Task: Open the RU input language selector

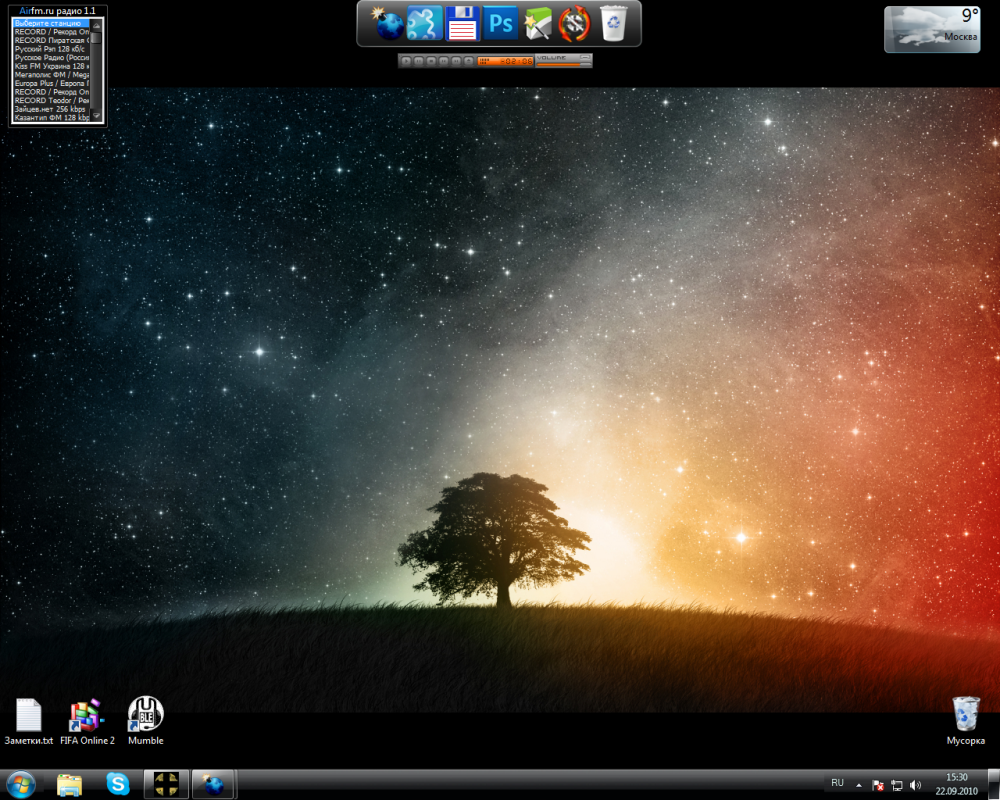Action: tap(837, 783)
